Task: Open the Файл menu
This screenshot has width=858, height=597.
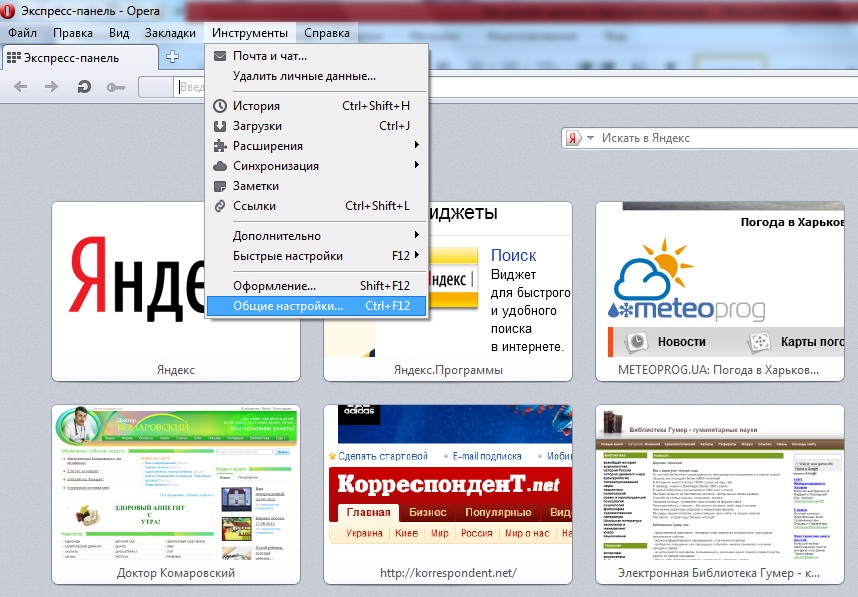Action: click(x=22, y=33)
